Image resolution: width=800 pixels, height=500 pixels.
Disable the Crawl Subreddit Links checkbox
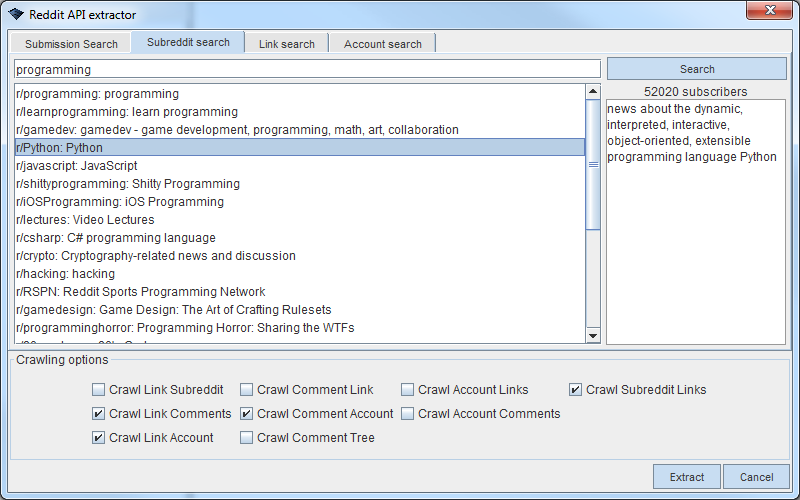coord(575,390)
